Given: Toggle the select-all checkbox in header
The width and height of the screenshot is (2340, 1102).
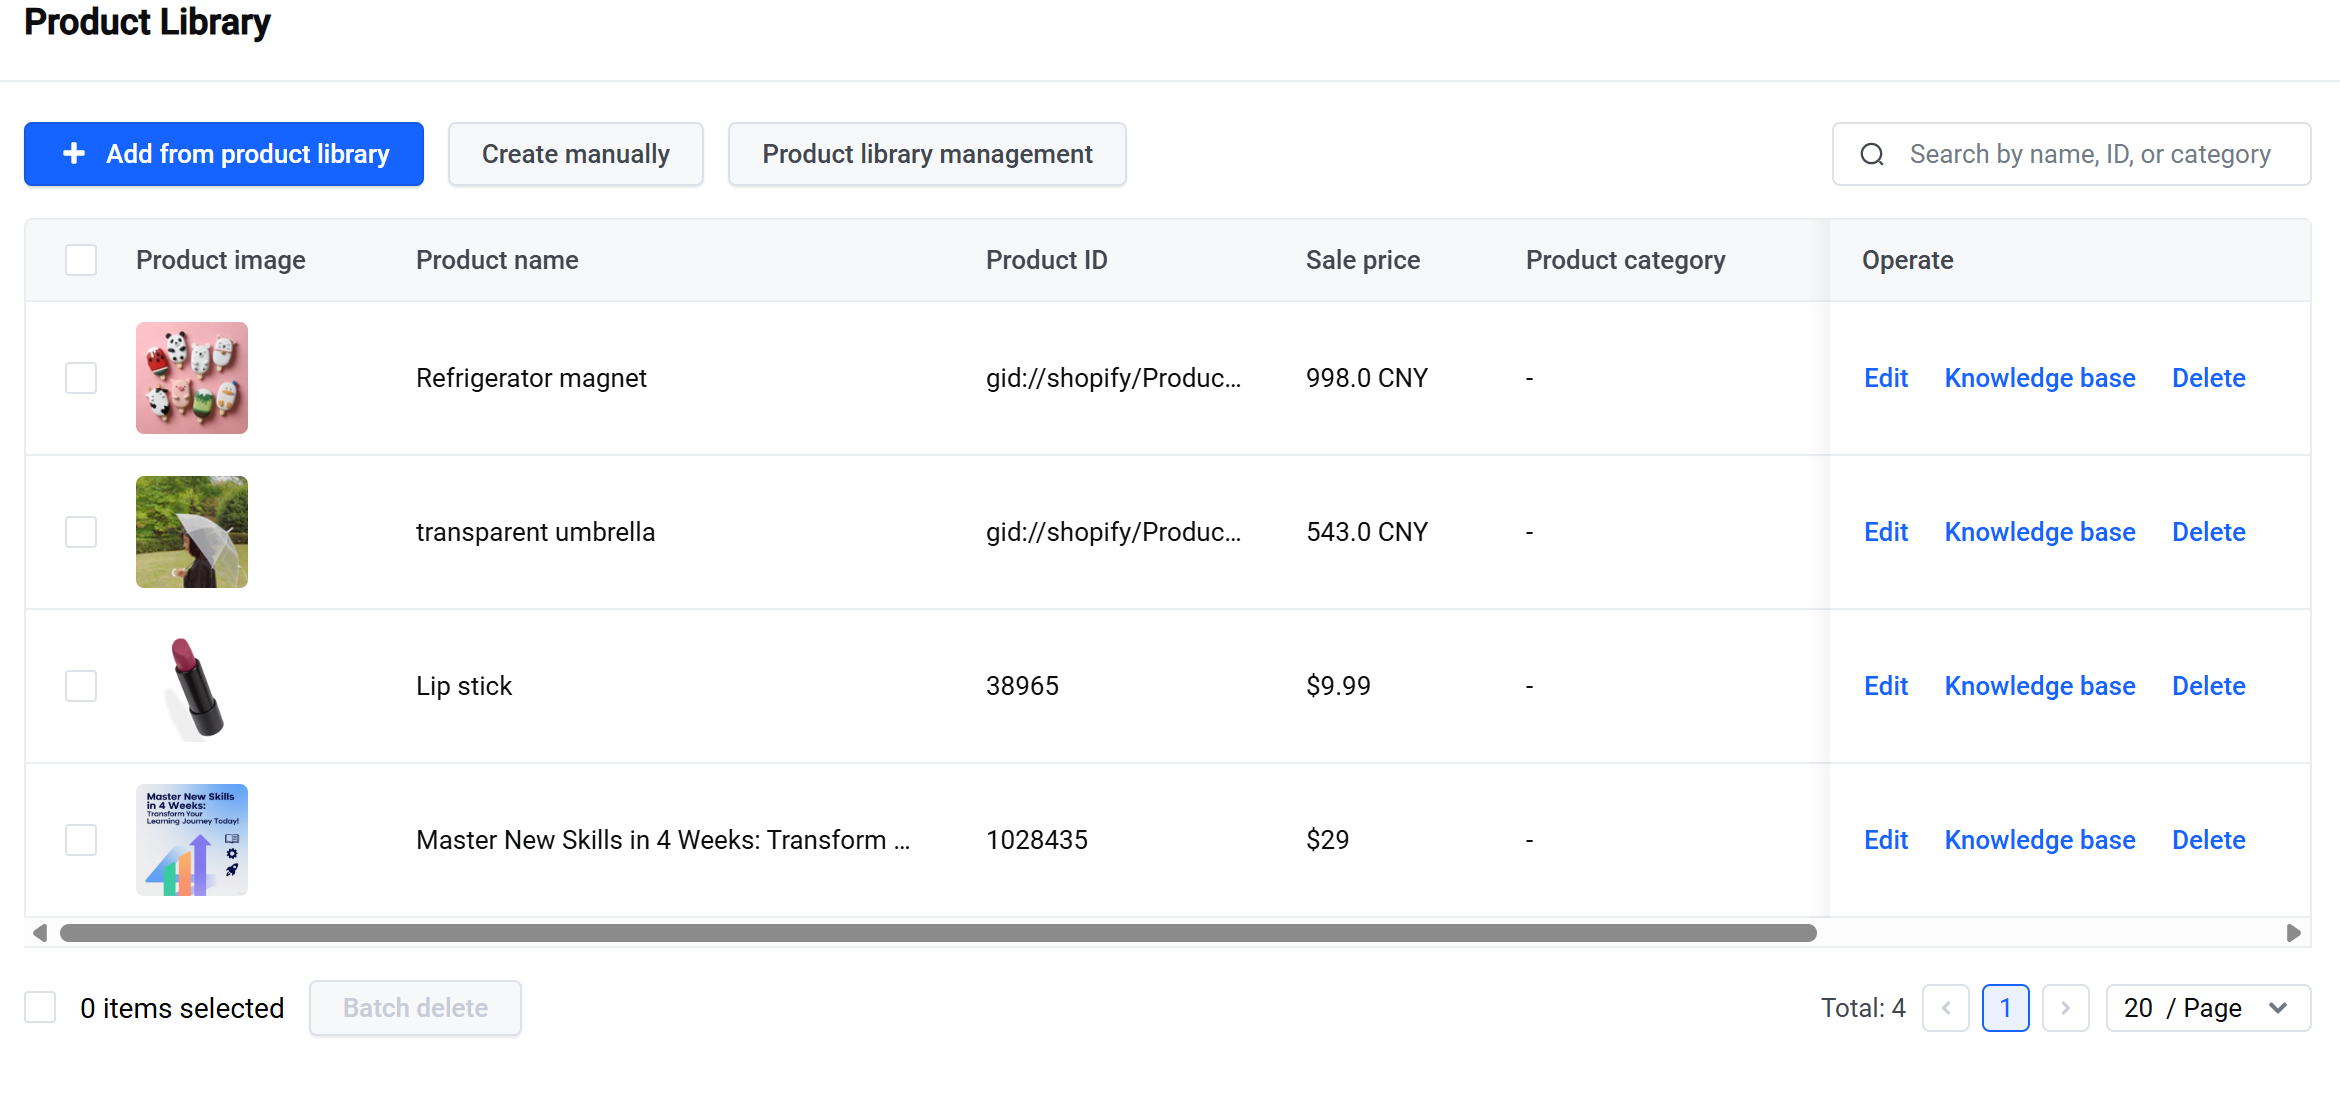Looking at the screenshot, I should [81, 260].
